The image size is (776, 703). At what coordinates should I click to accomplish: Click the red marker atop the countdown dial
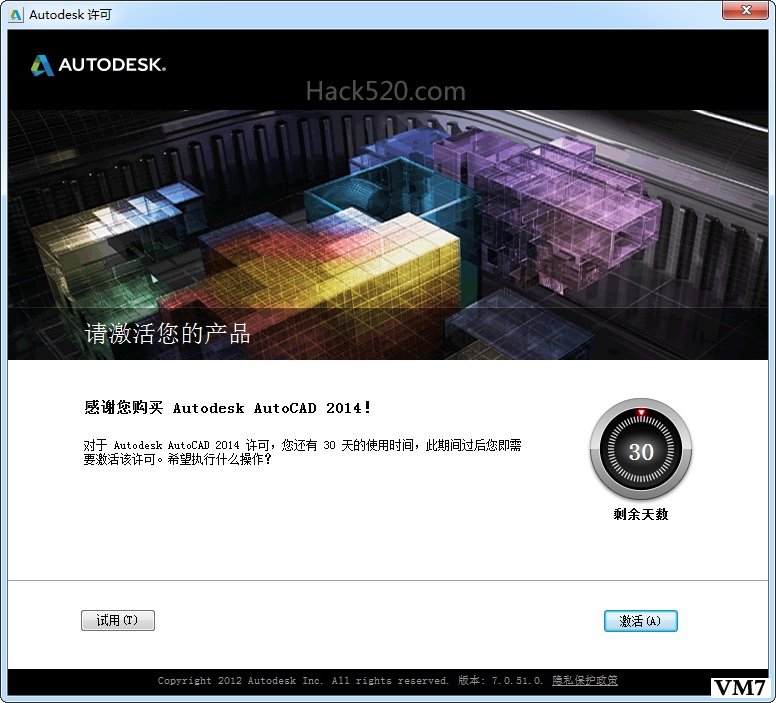point(640,412)
